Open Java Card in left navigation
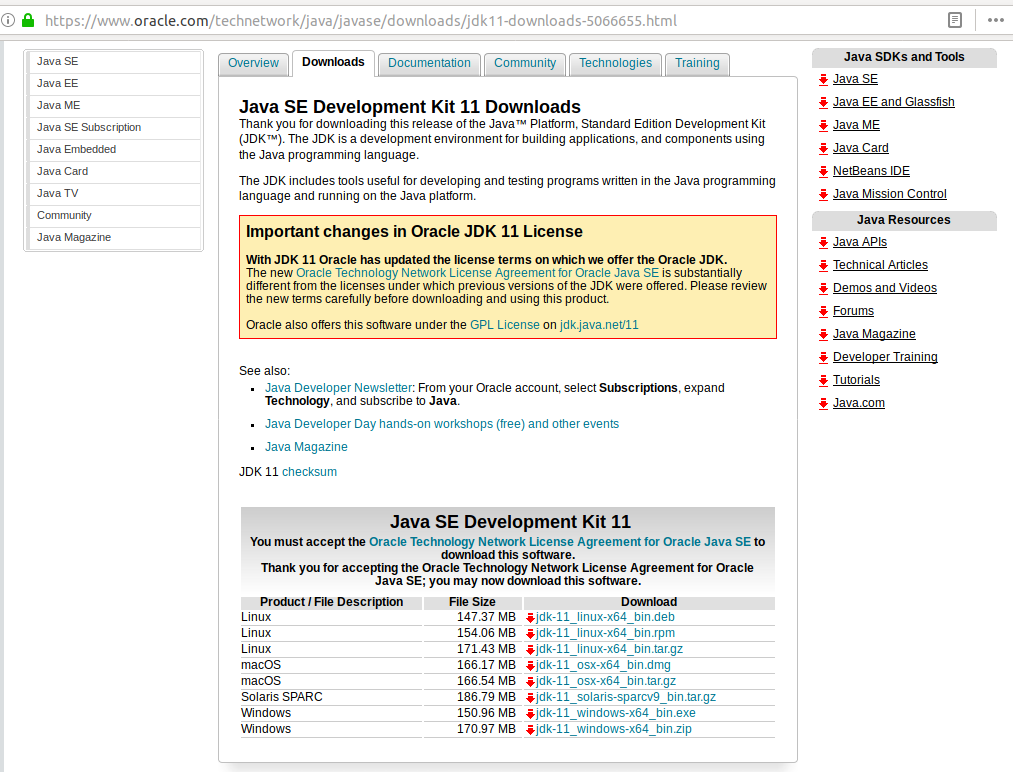Screen dimensions: 1013x772 [x=114, y=171]
